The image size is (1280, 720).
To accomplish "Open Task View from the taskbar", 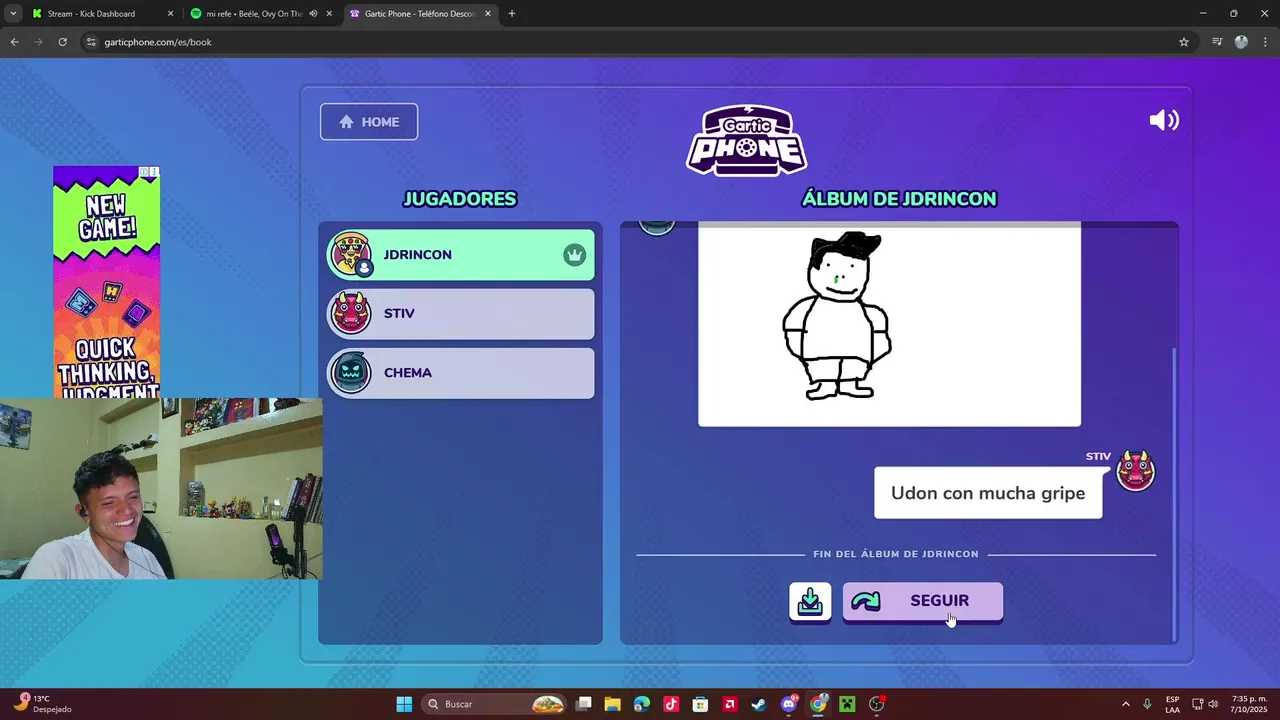I will (584, 704).
